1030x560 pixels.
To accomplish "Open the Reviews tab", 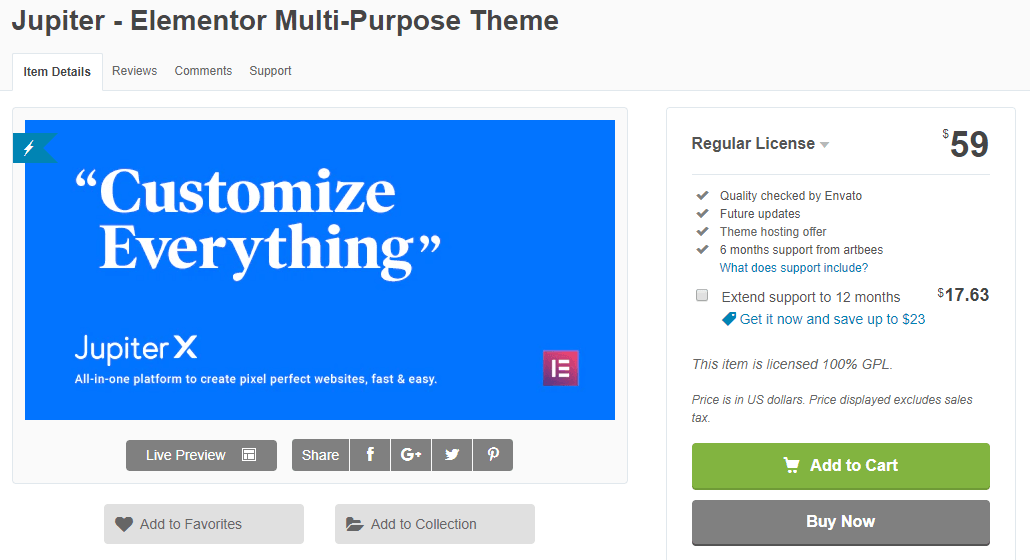I will click(x=135, y=71).
